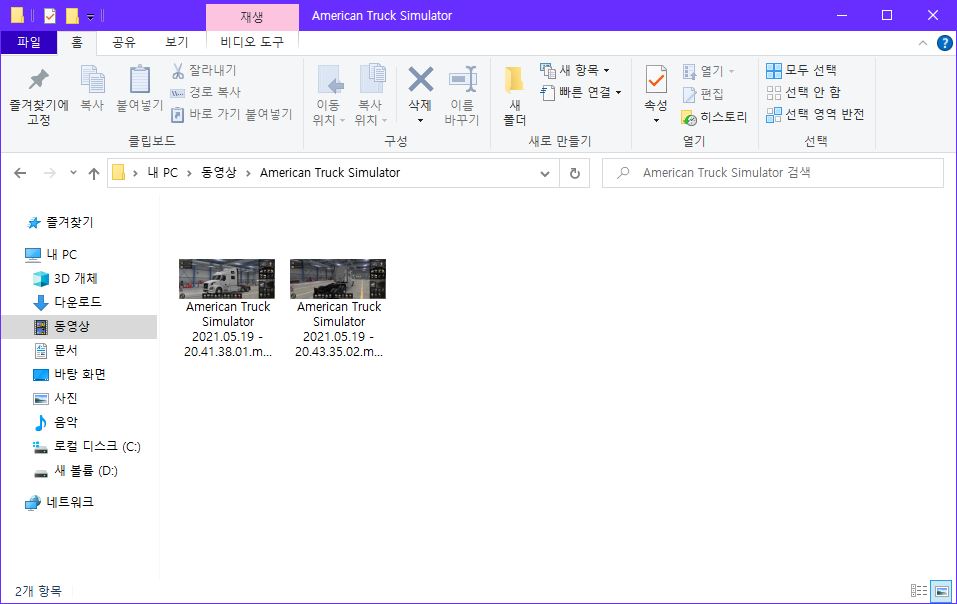Open recent locations dropdown arrow
This screenshot has width=957, height=604.
click(x=73, y=173)
